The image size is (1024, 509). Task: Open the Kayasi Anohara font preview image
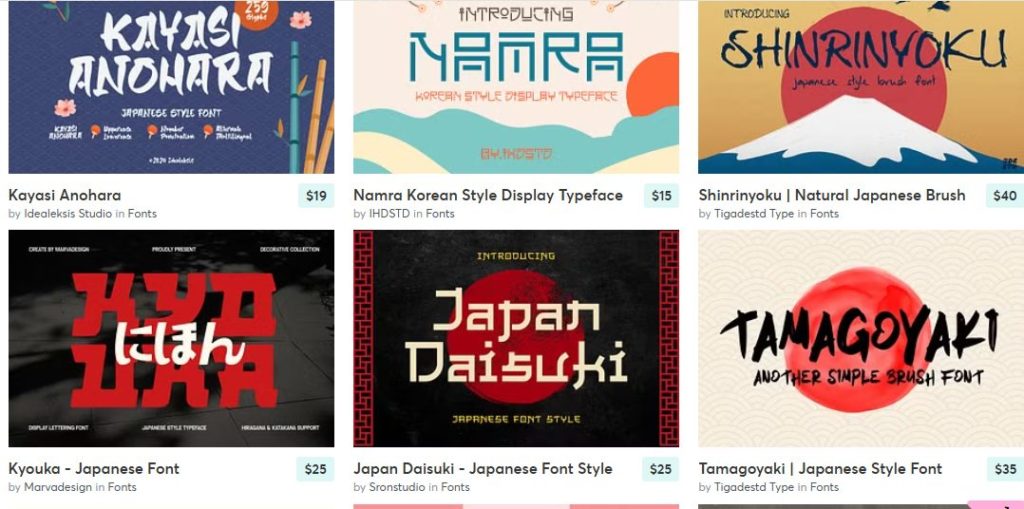pyautogui.click(x=171, y=87)
